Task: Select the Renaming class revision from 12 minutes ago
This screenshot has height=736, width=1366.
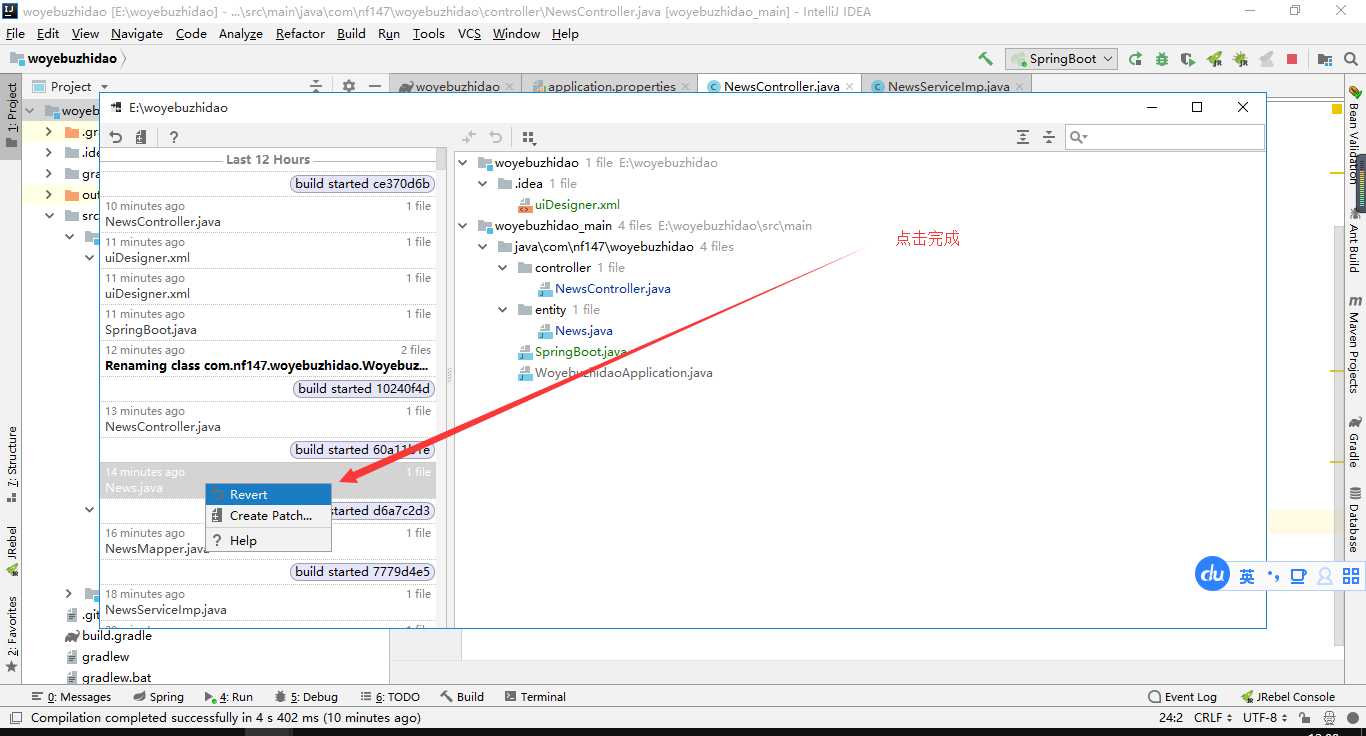Action: [x=268, y=358]
